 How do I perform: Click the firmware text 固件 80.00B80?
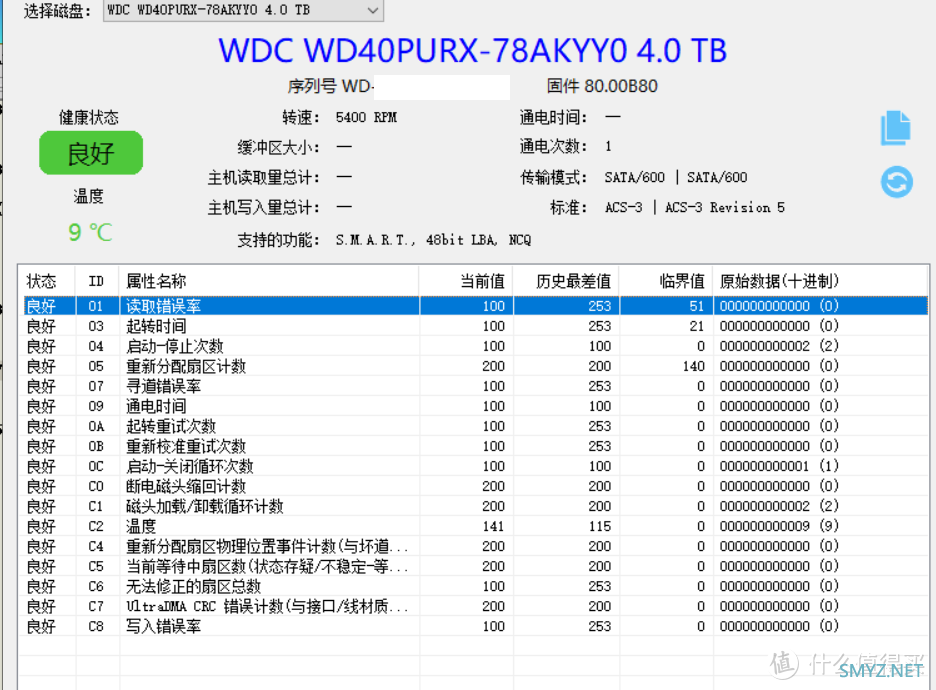(x=602, y=86)
